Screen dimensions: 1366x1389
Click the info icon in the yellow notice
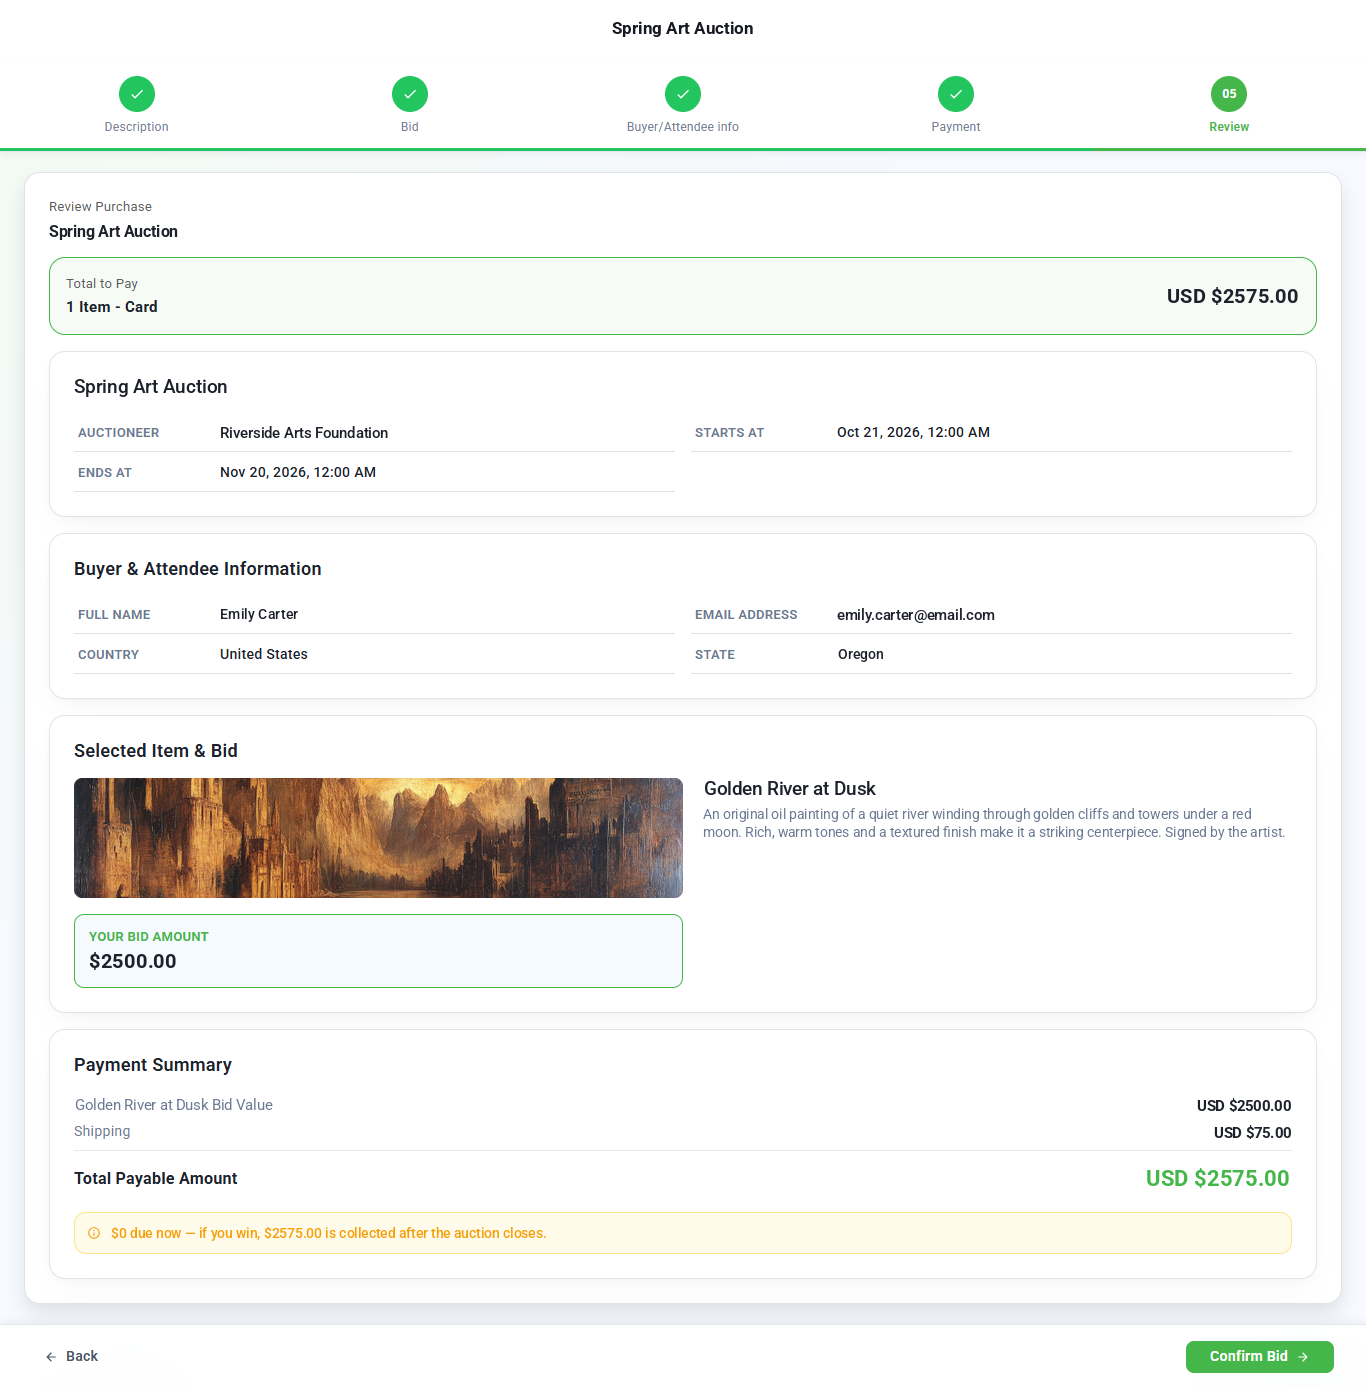click(x=94, y=1233)
